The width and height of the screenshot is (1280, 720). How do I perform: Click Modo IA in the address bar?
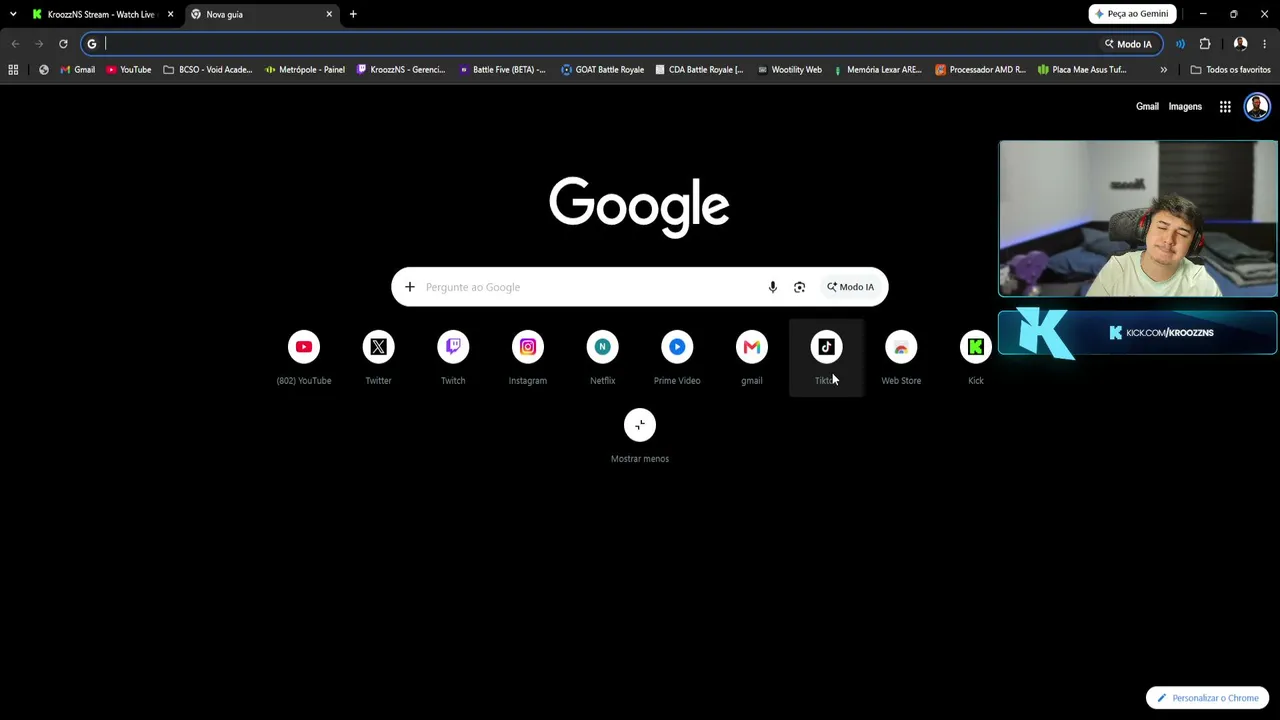[x=1128, y=44]
